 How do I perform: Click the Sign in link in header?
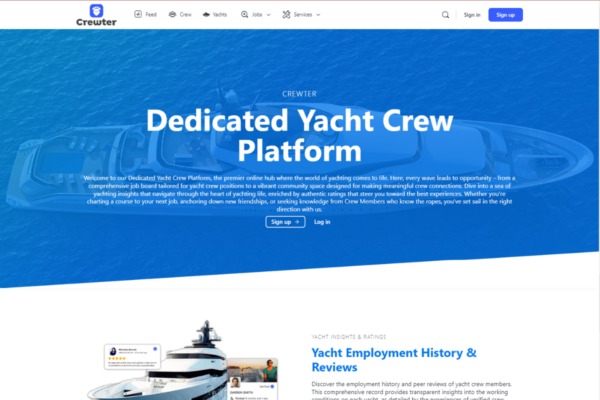coord(472,15)
